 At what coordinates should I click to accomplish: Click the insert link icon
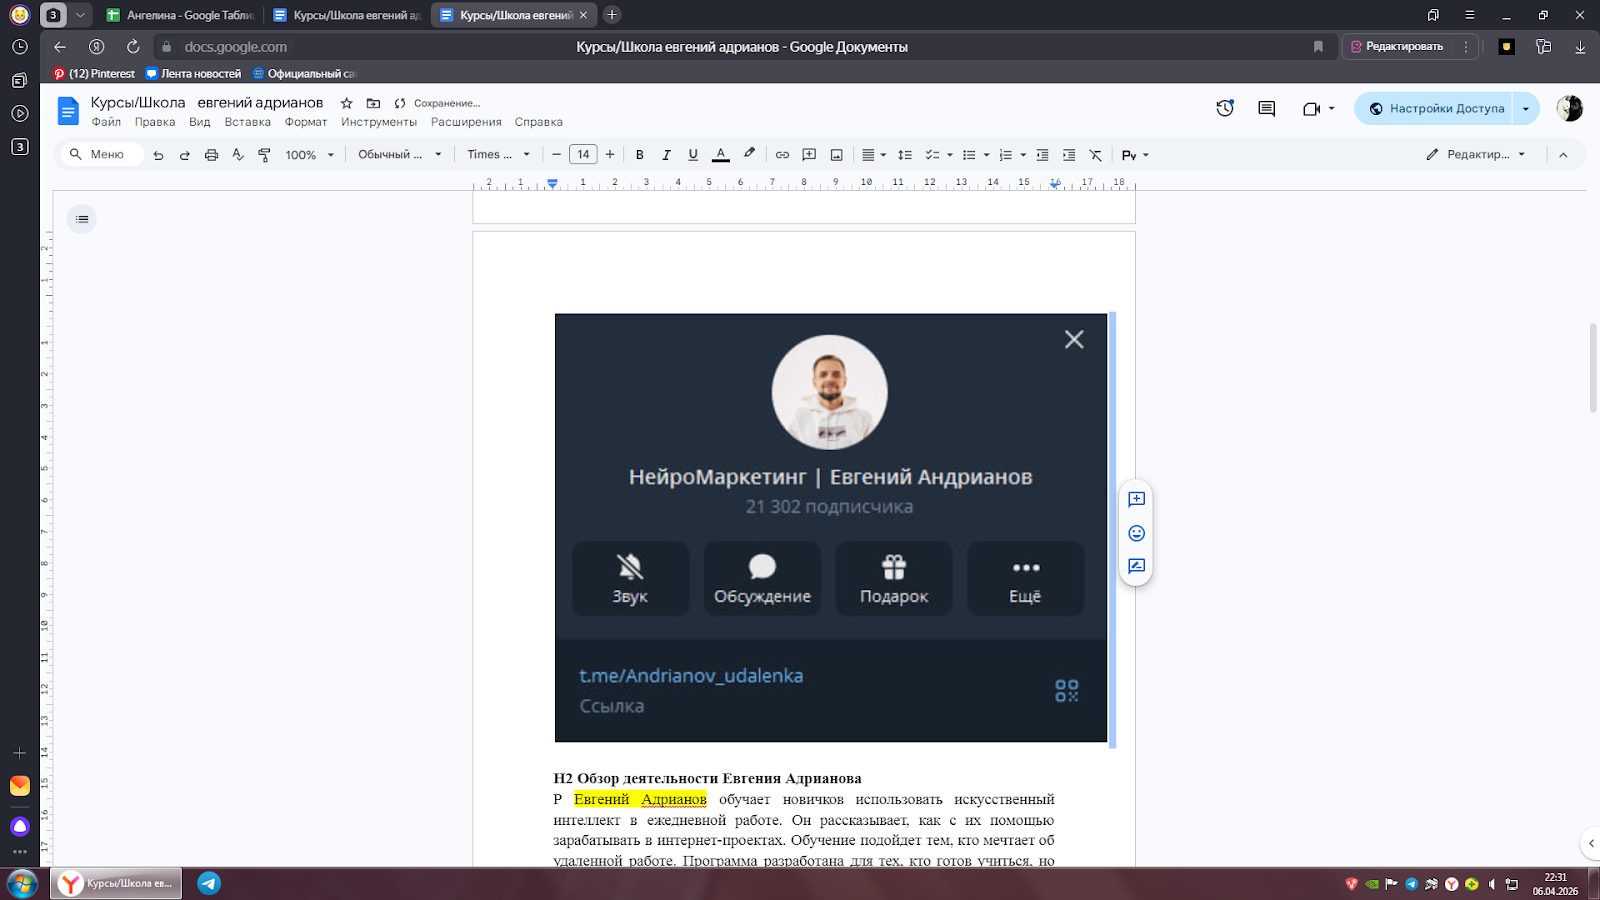click(782, 155)
